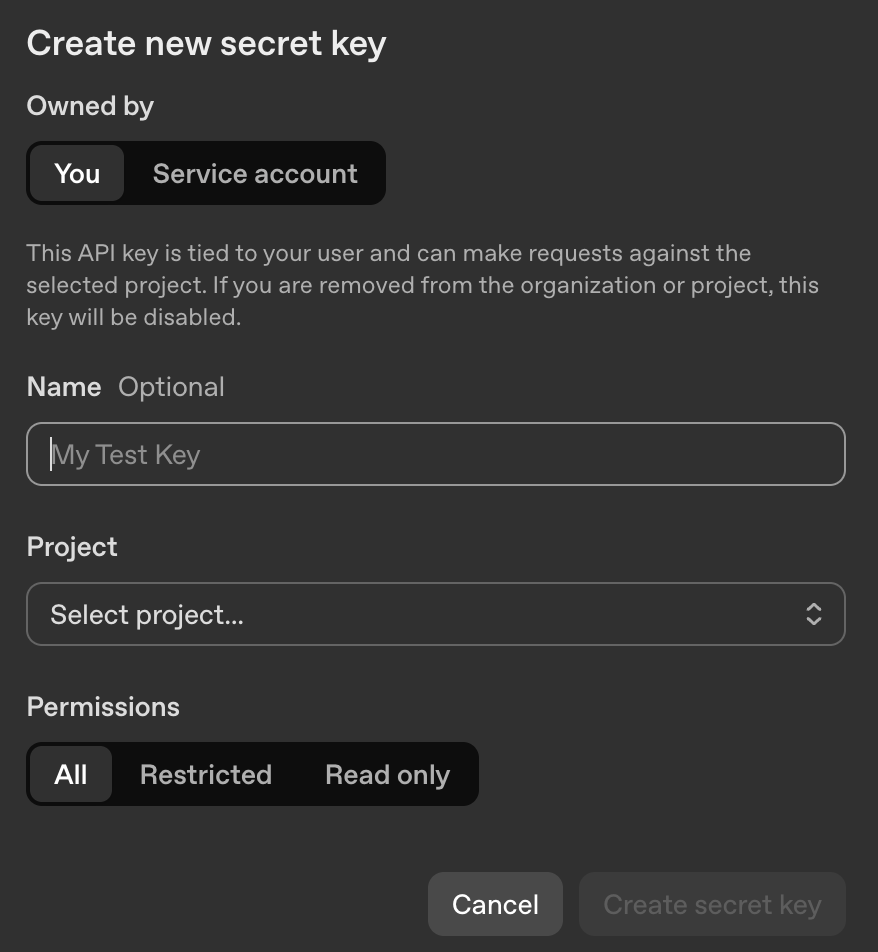This screenshot has height=952, width=878.
Task: Click the "Project" field label
Action: pyautogui.click(x=72, y=547)
